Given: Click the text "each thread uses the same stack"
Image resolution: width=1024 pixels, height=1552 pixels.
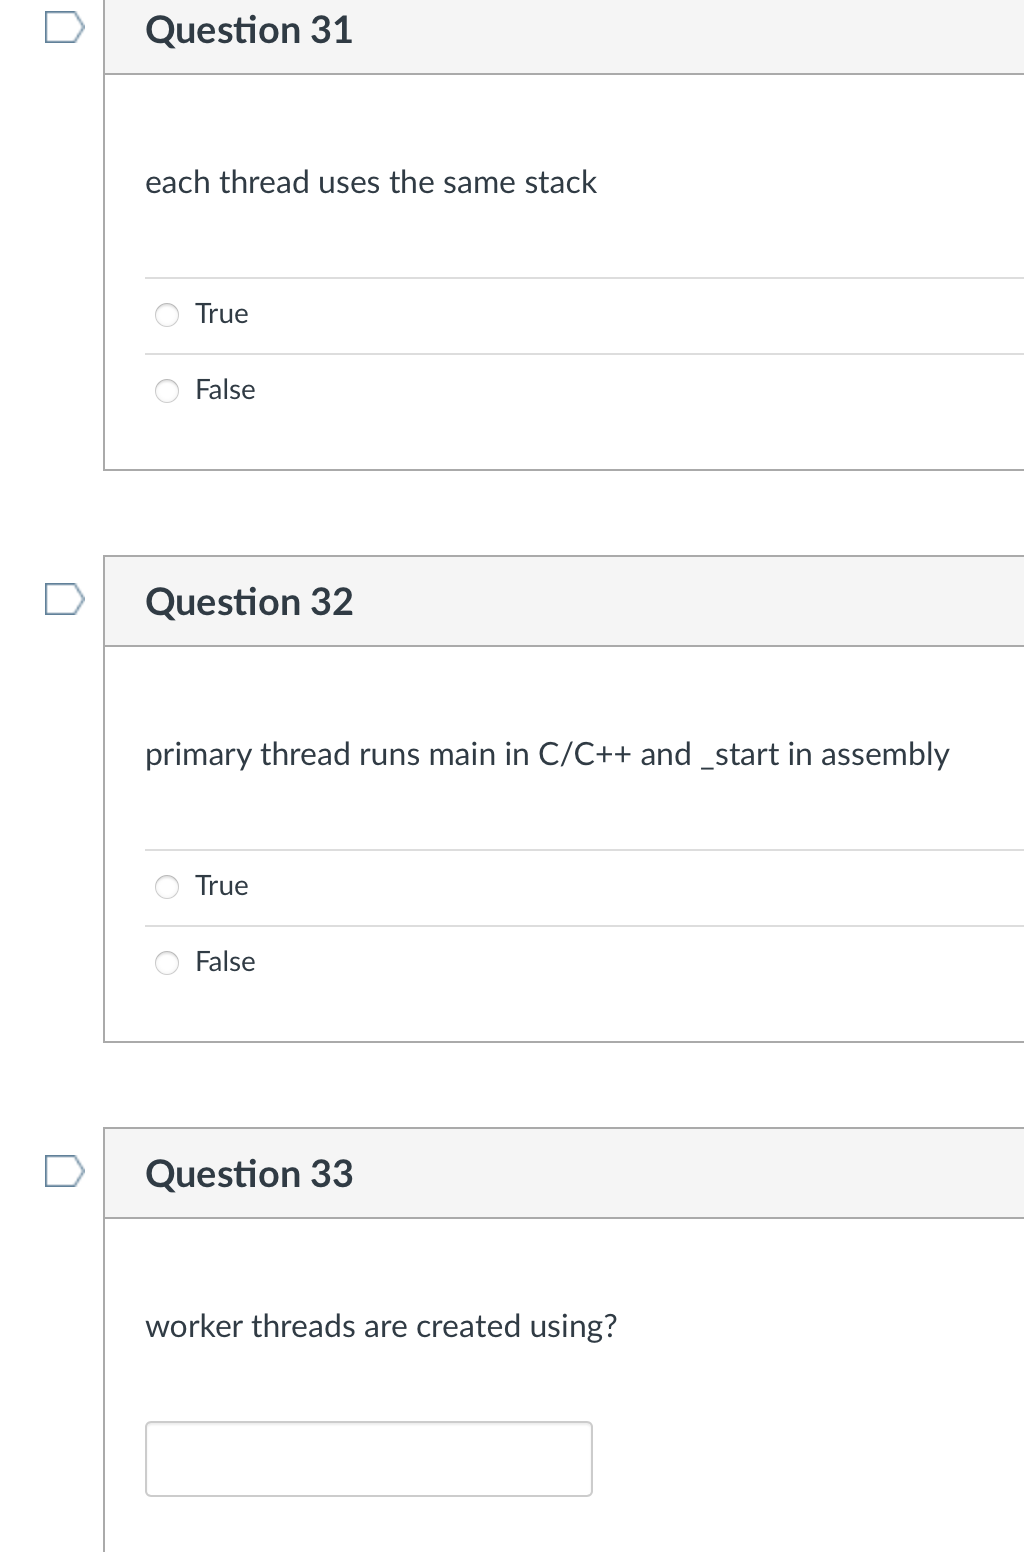Looking at the screenshot, I should click(371, 182).
